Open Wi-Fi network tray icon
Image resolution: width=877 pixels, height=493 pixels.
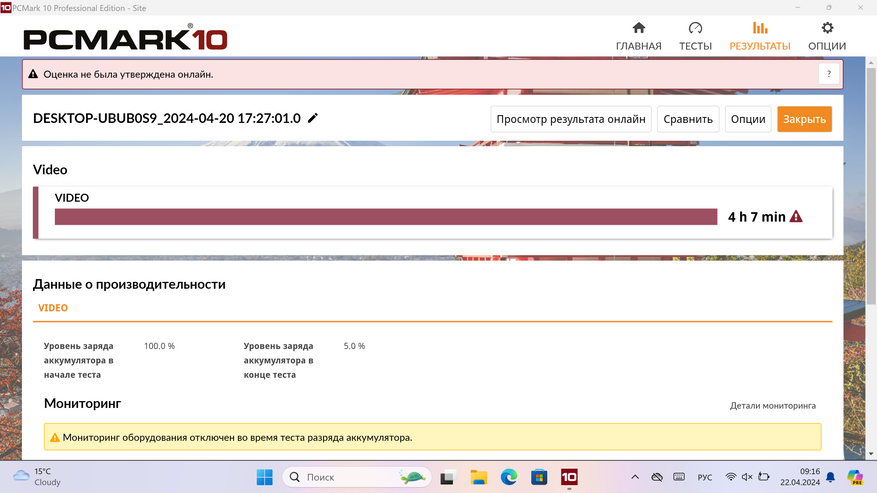(730, 477)
